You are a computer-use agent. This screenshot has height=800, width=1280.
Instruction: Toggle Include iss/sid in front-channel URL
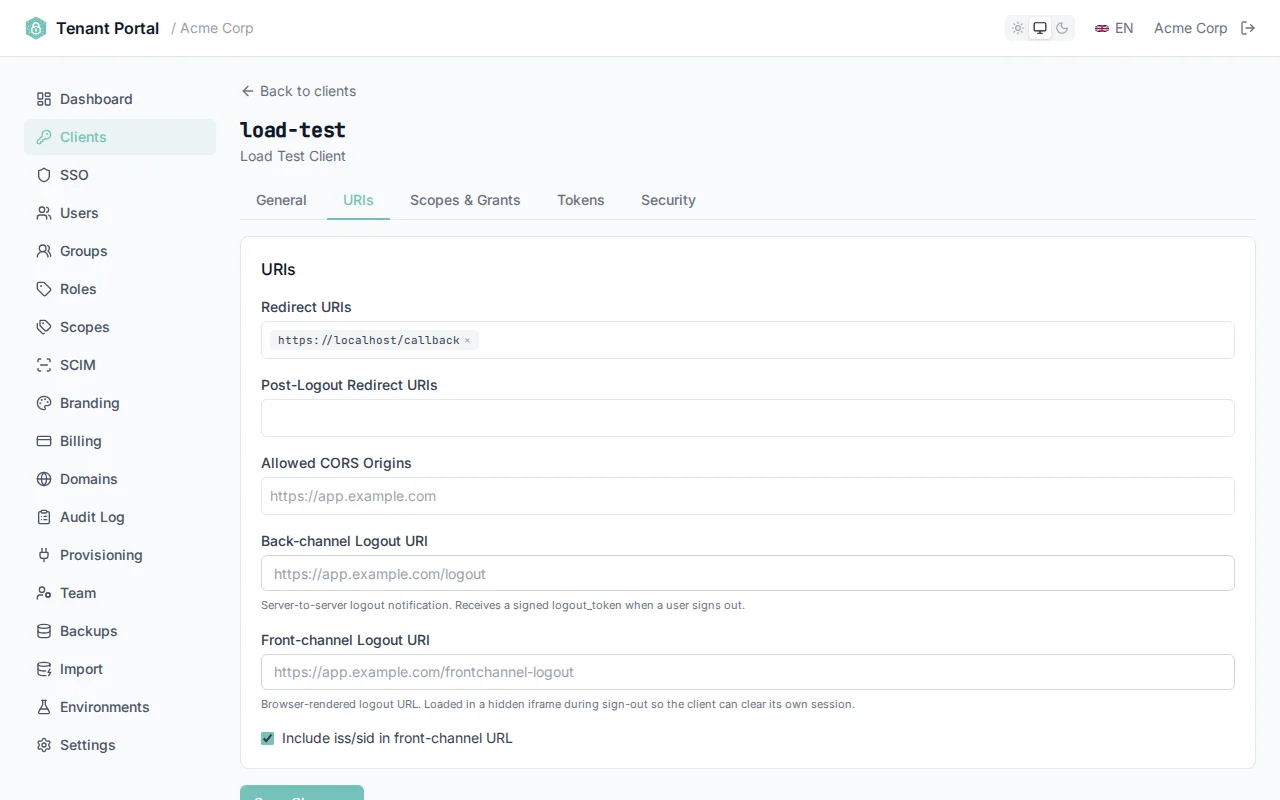coord(267,738)
